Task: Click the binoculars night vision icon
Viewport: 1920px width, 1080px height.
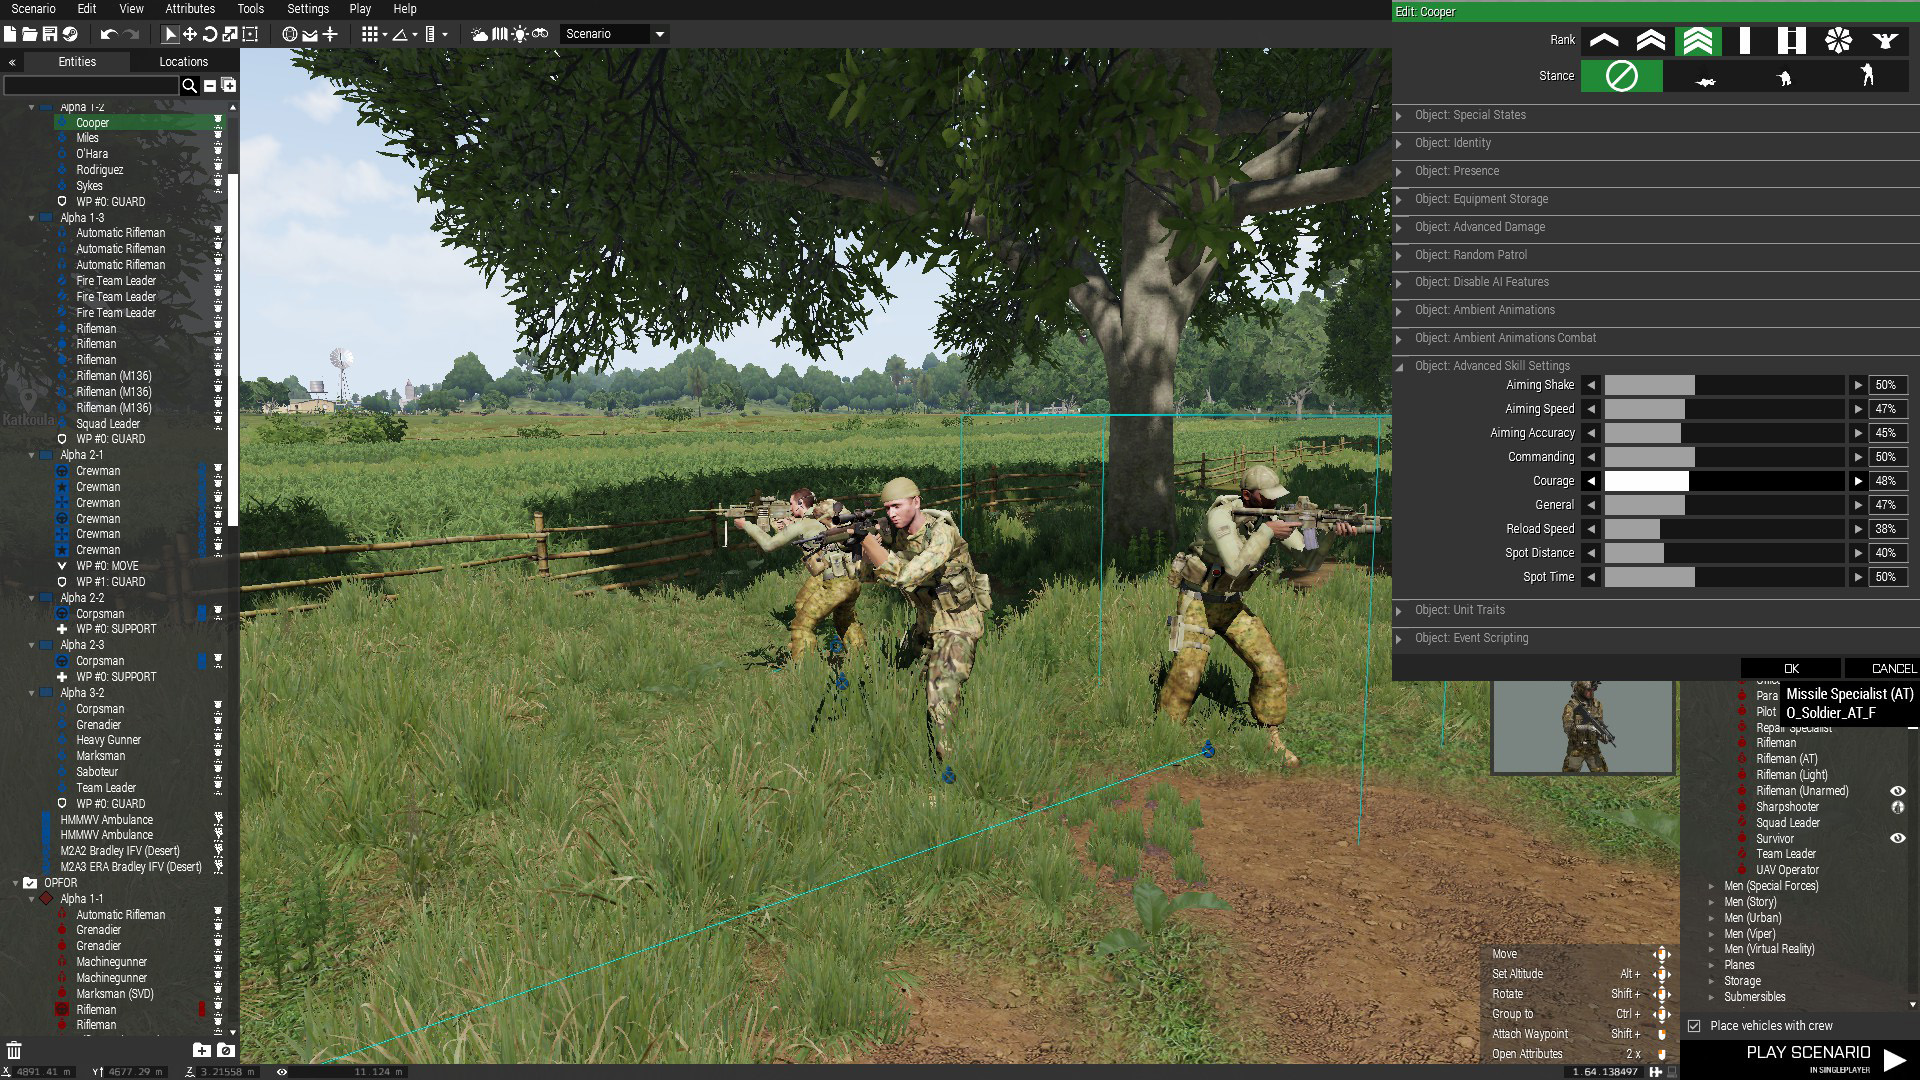Action: point(540,34)
